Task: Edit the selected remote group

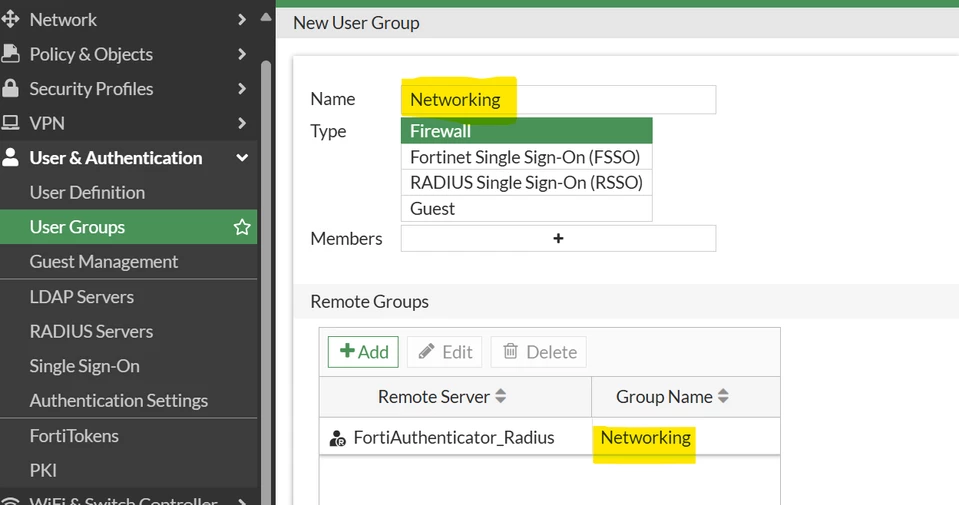Action: click(x=445, y=352)
